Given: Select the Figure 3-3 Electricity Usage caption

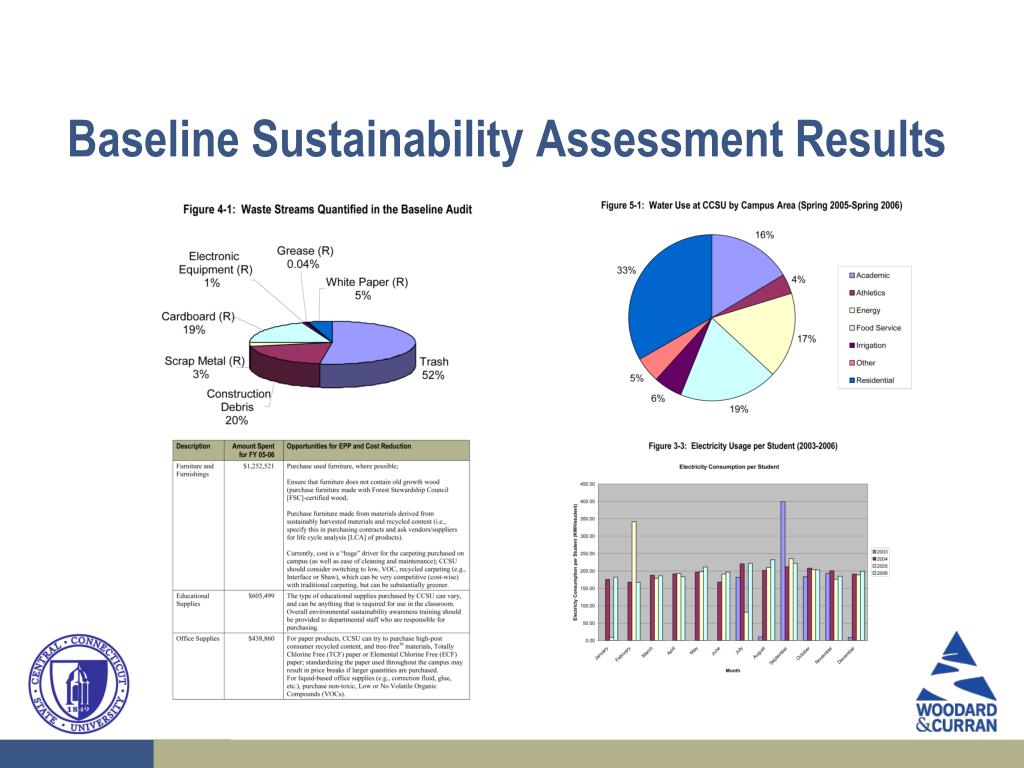Looking at the screenshot, I should 743,446.
